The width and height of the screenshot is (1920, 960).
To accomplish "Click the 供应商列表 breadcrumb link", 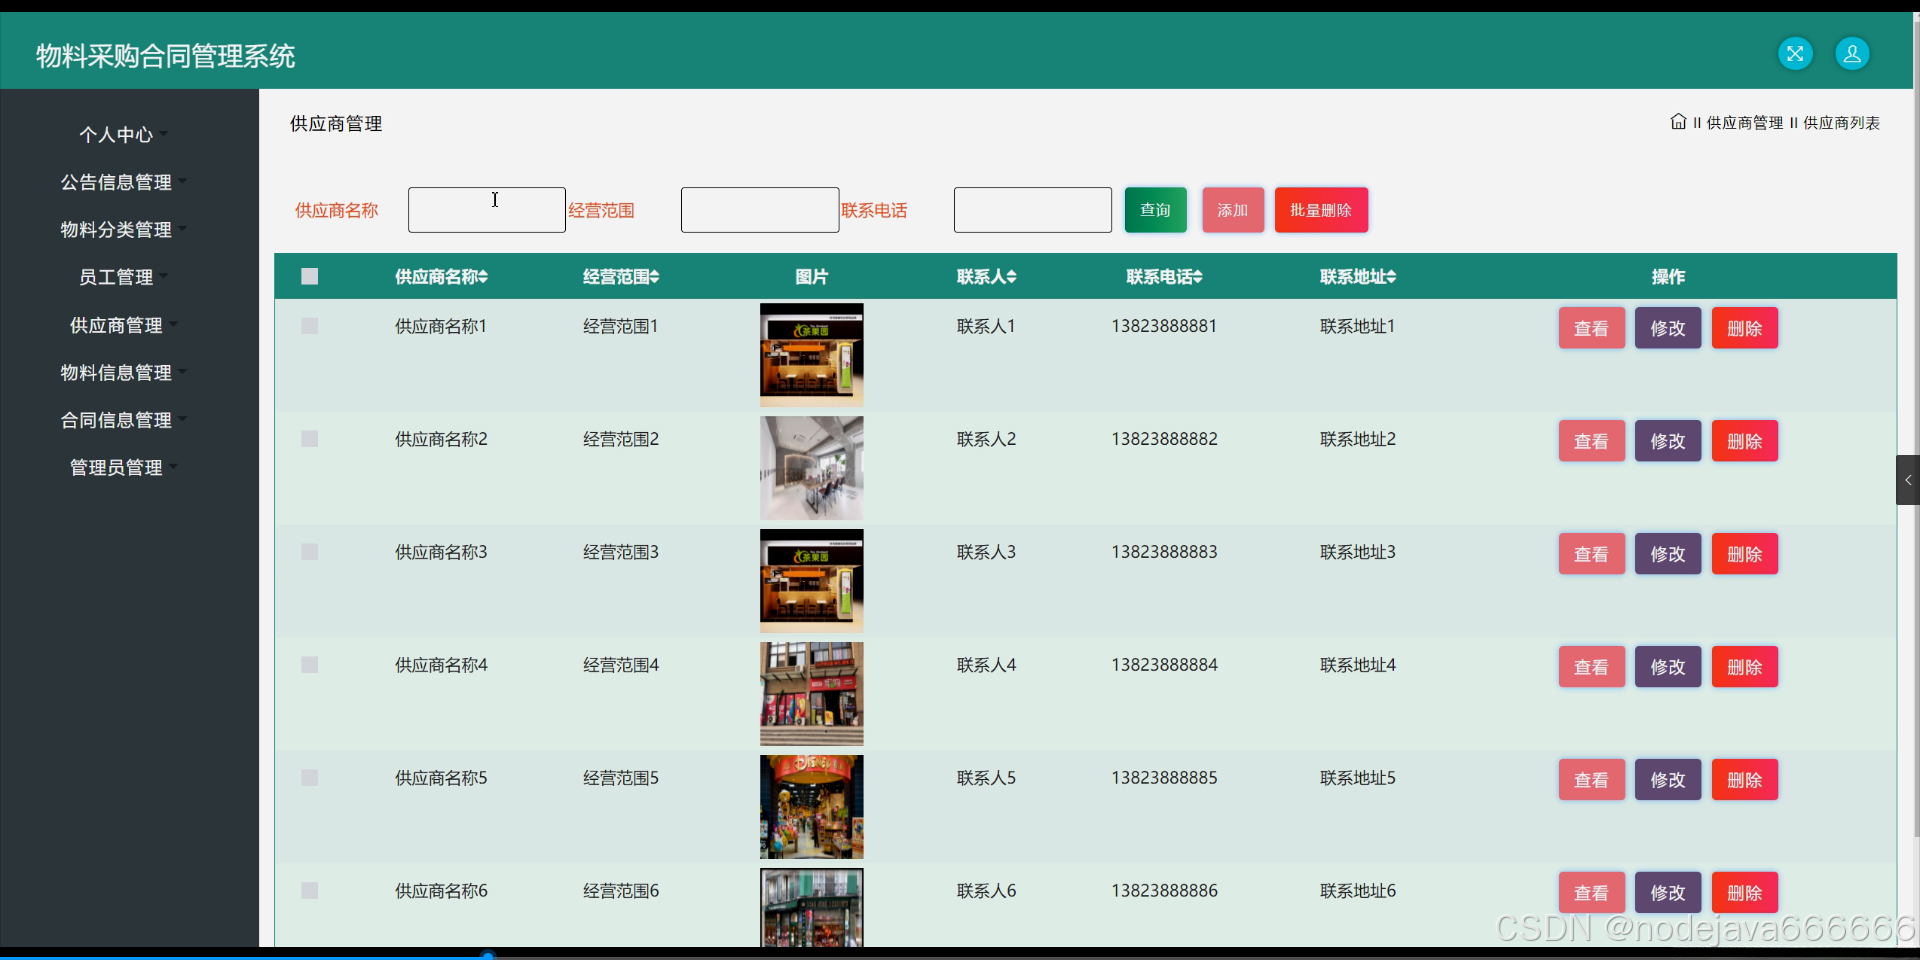I will pos(1842,123).
